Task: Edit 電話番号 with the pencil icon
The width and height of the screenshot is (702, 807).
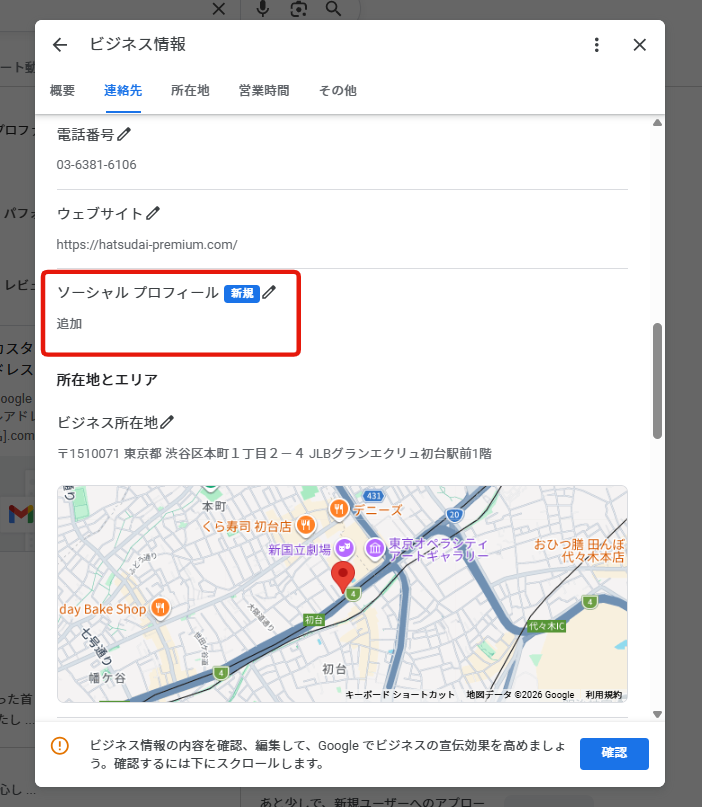Action: 124,134
